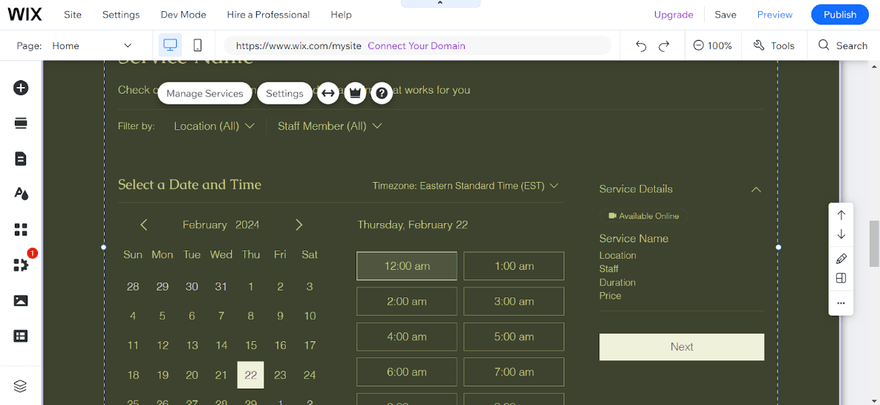This screenshot has width=880, height=405.
Task: Open Search in the top bar
Action: tap(843, 46)
